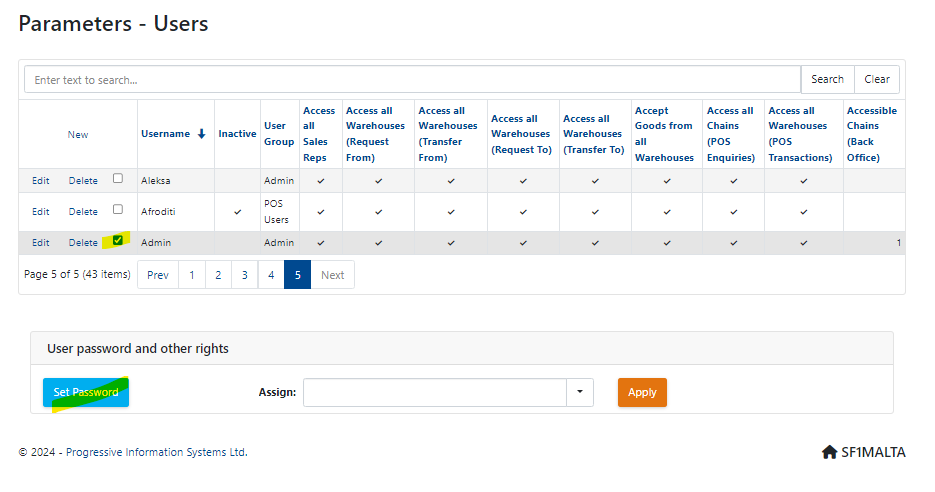Tick the checkbox for user Aleksa
The height and width of the screenshot is (492, 935).
(118, 179)
